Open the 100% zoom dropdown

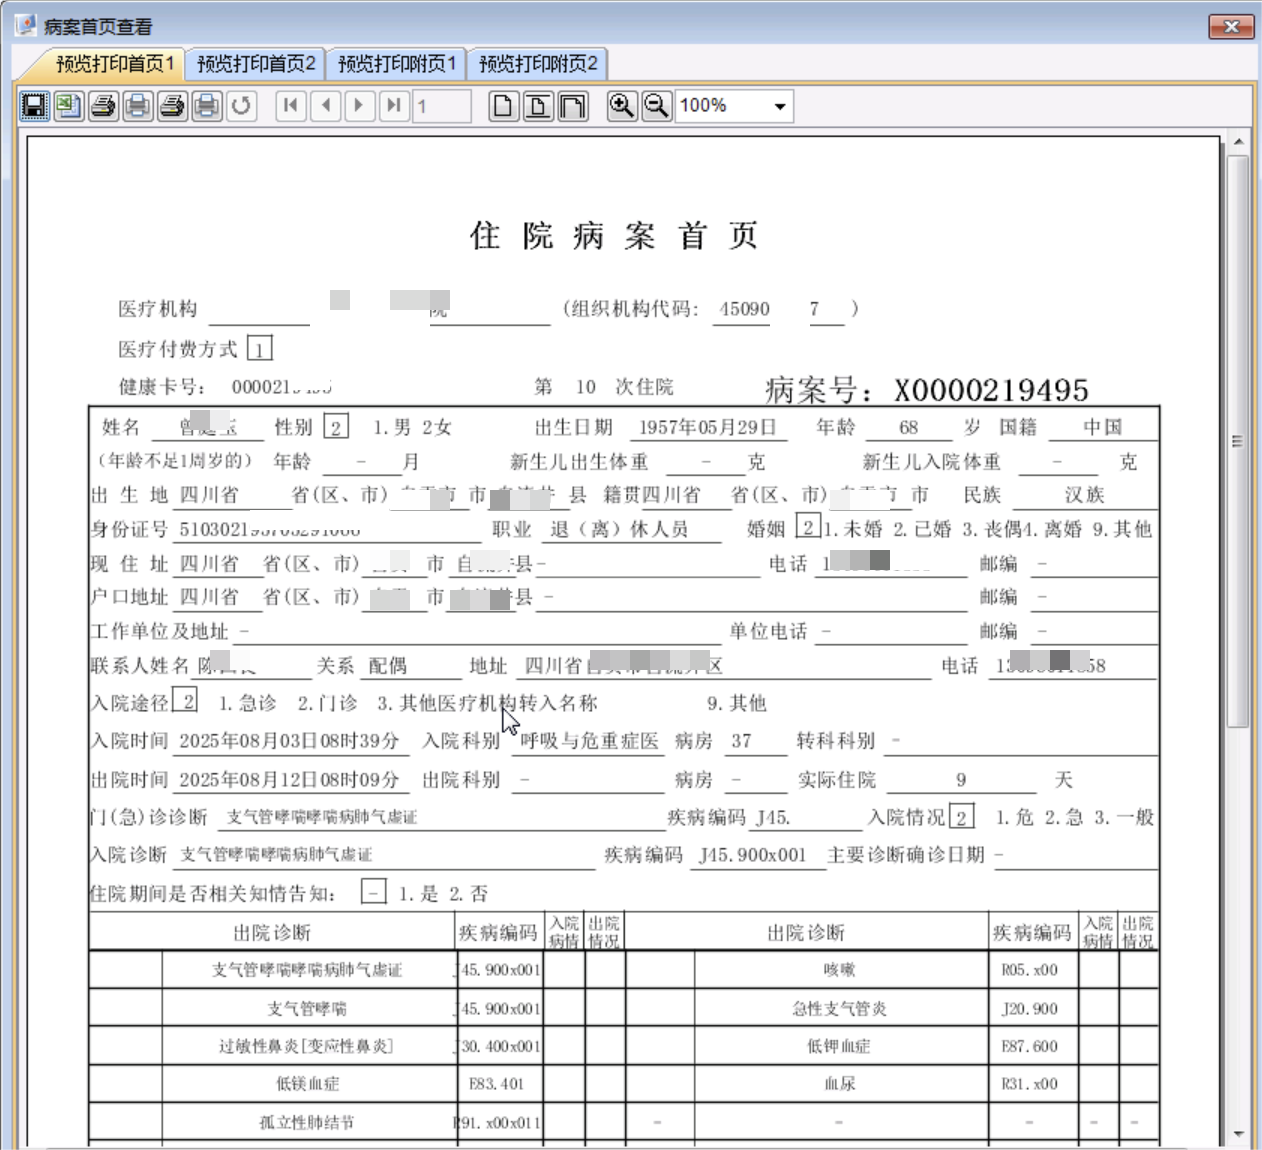pos(780,106)
